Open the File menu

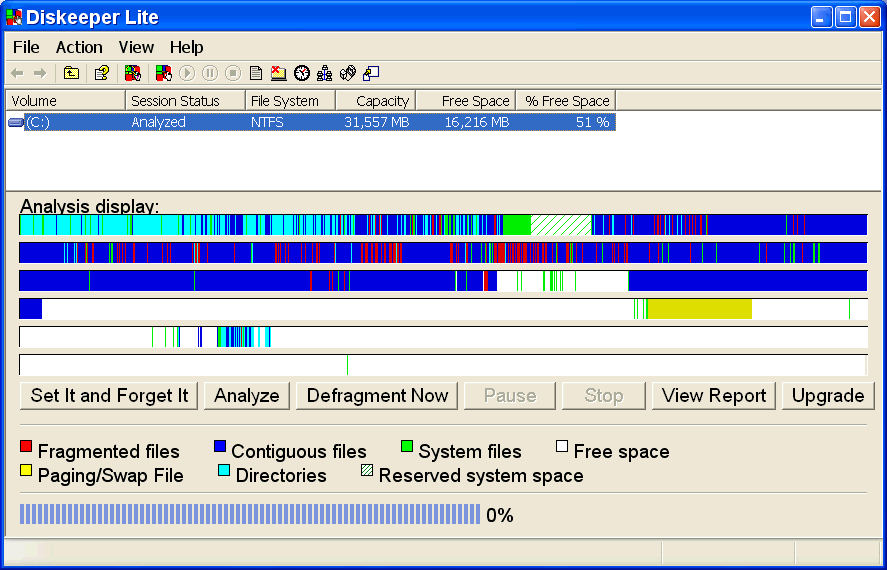click(x=26, y=47)
